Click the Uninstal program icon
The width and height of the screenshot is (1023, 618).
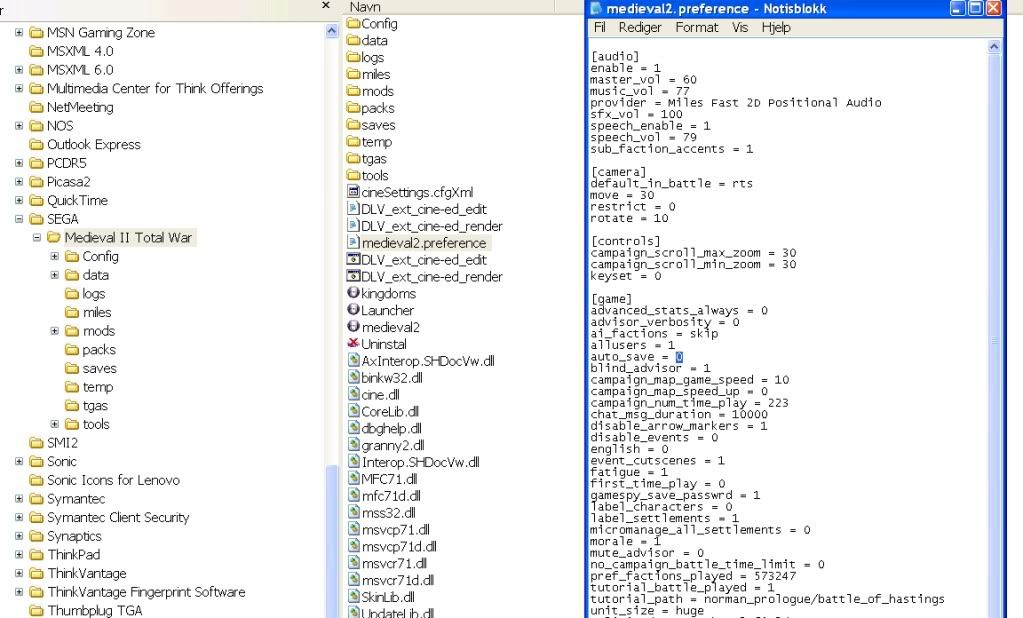[x=353, y=344]
